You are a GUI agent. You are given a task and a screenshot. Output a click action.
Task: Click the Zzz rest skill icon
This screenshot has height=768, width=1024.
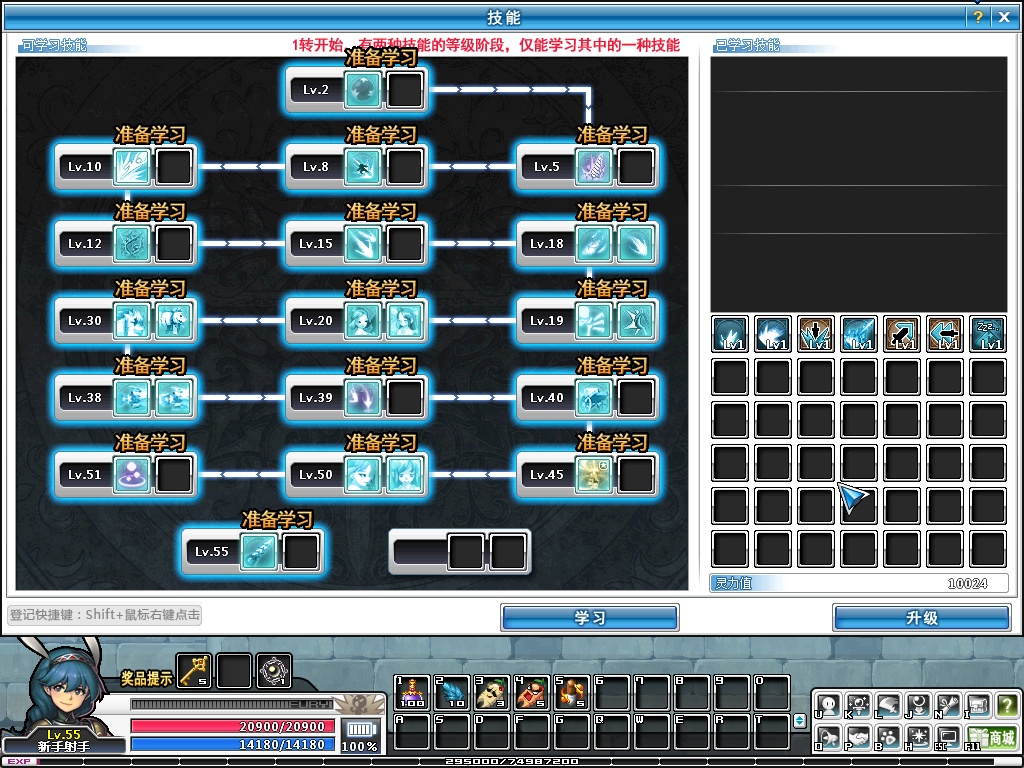pos(987,334)
